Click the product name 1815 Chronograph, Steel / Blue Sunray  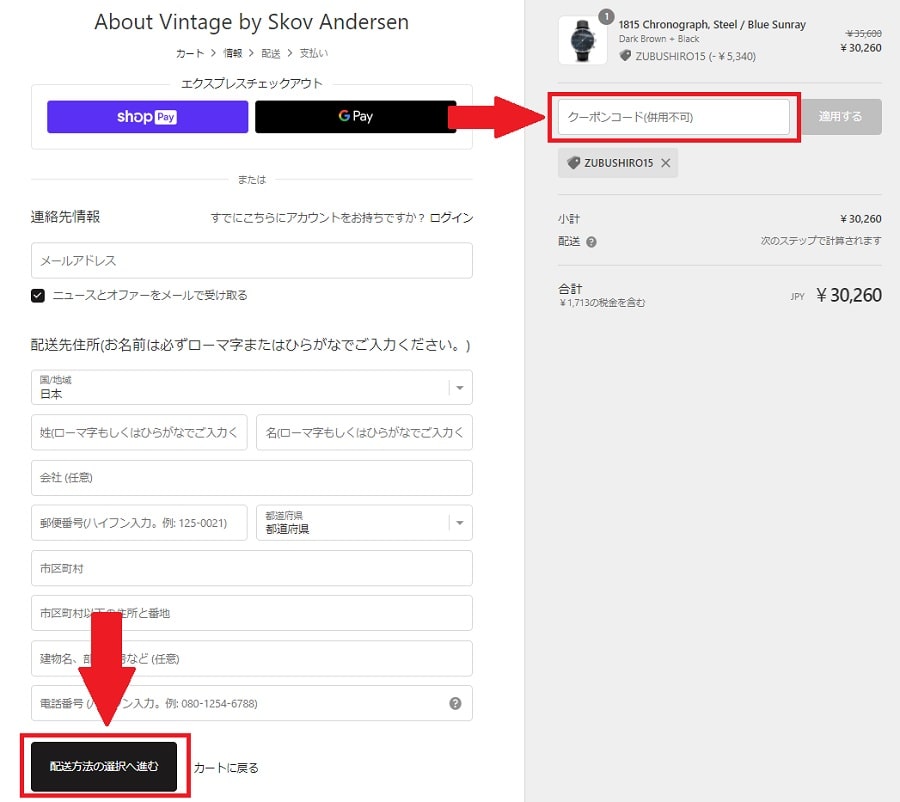click(x=712, y=25)
